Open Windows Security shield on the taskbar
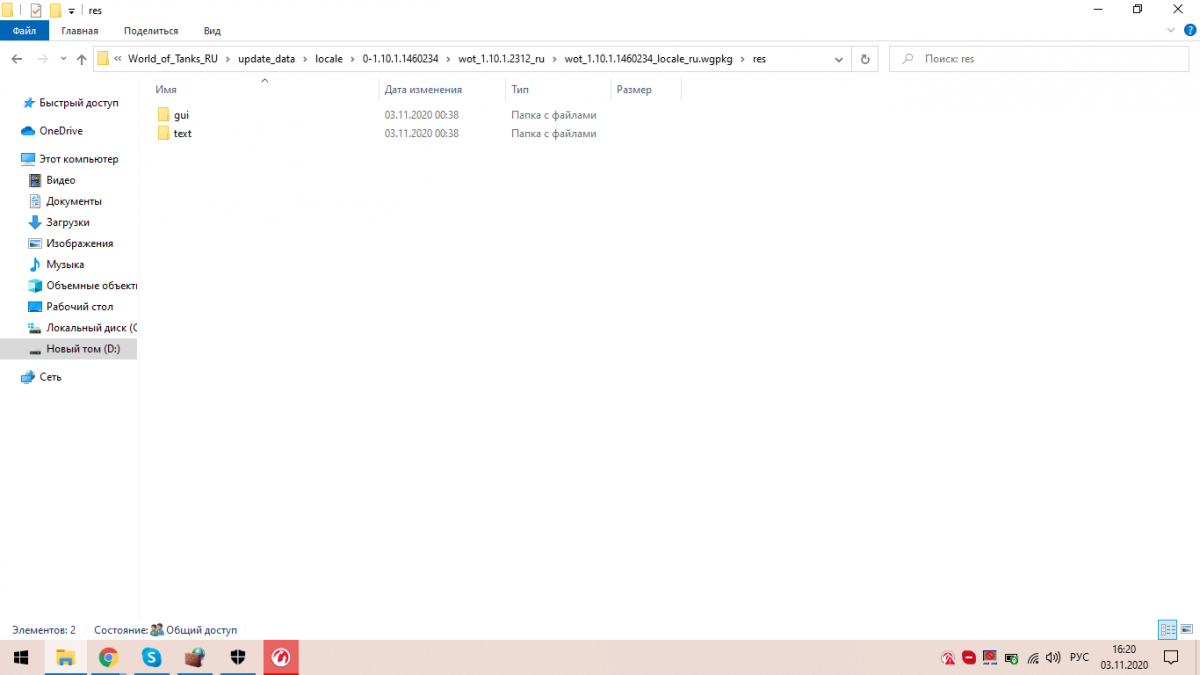 (238, 657)
